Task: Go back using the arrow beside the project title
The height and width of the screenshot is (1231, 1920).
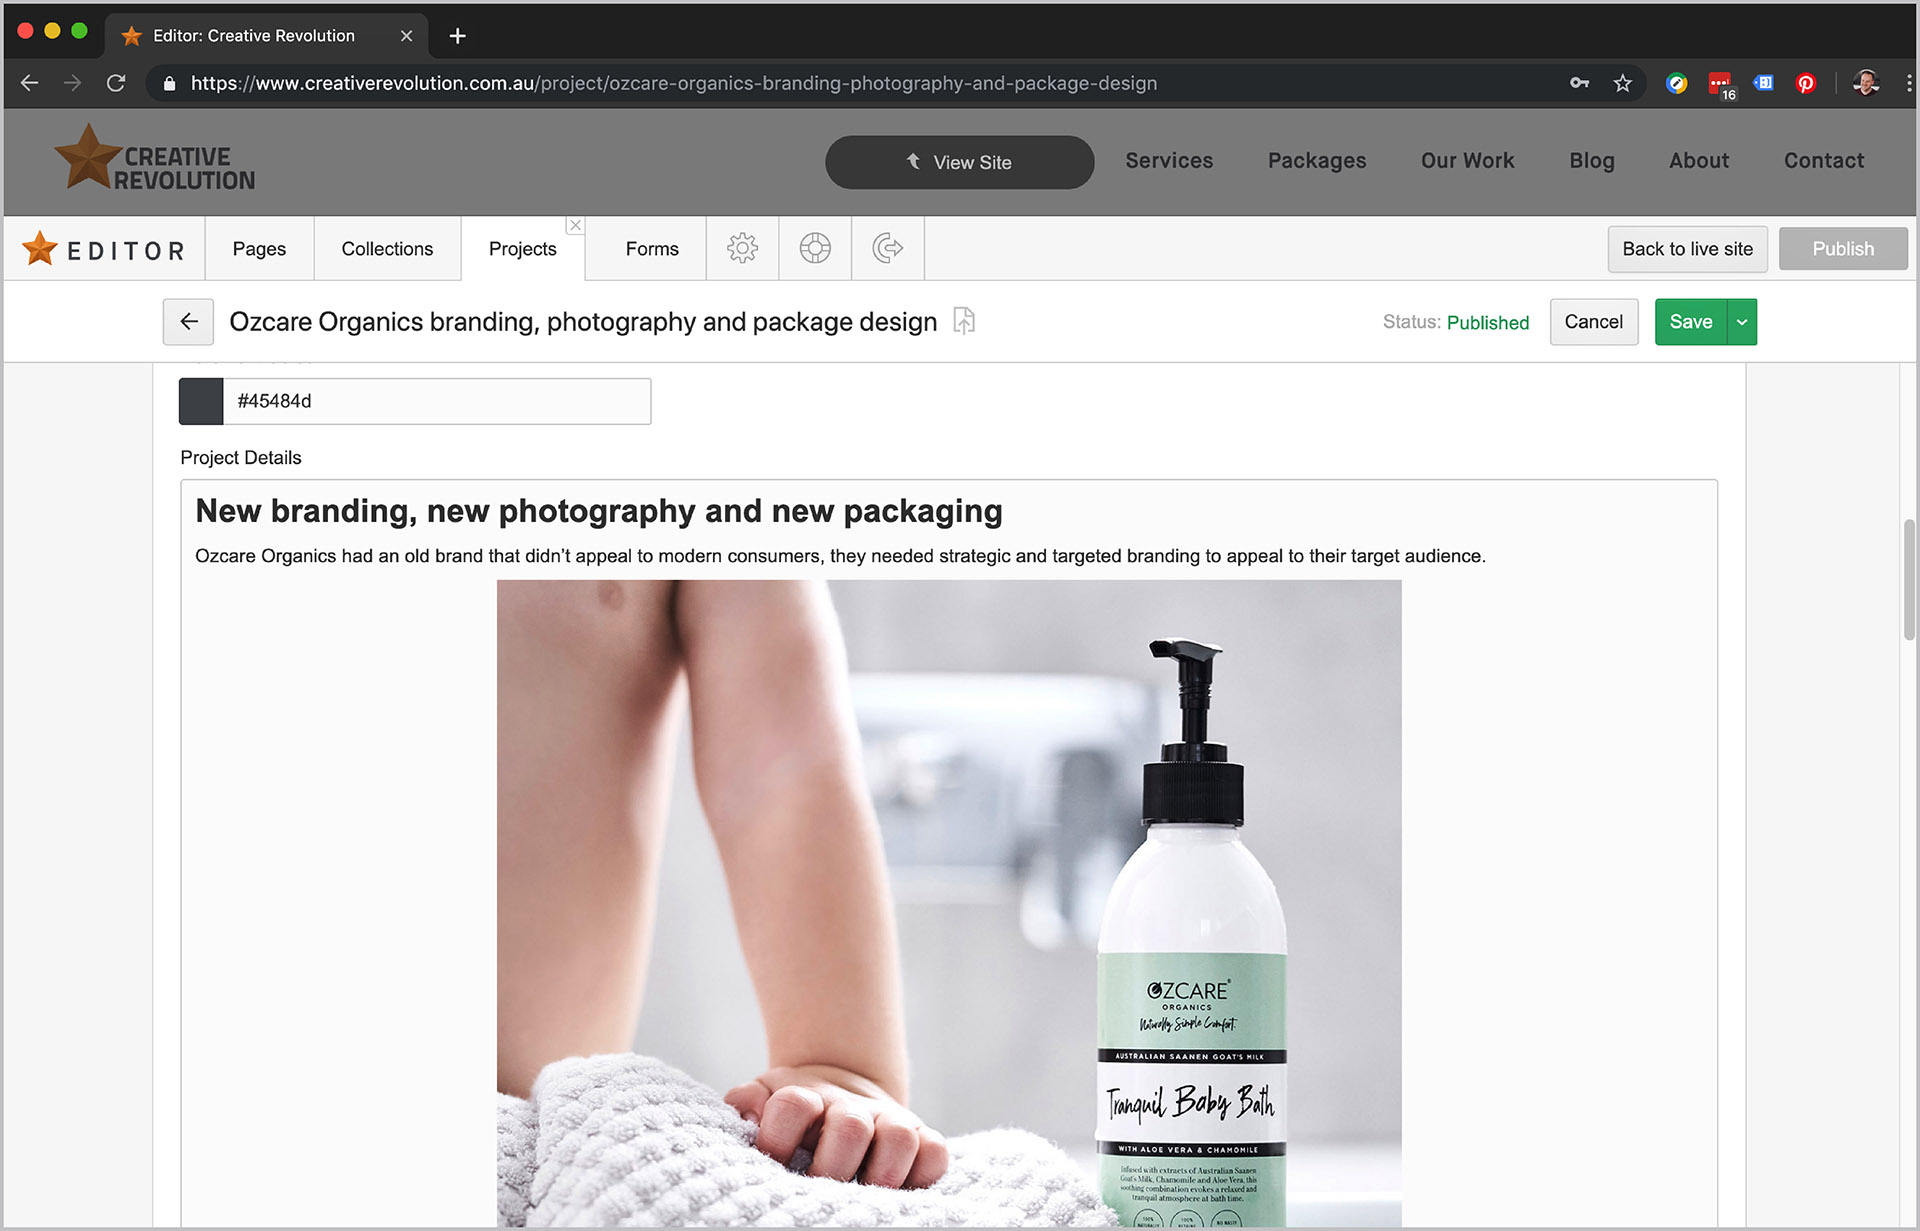Action: click(x=188, y=321)
